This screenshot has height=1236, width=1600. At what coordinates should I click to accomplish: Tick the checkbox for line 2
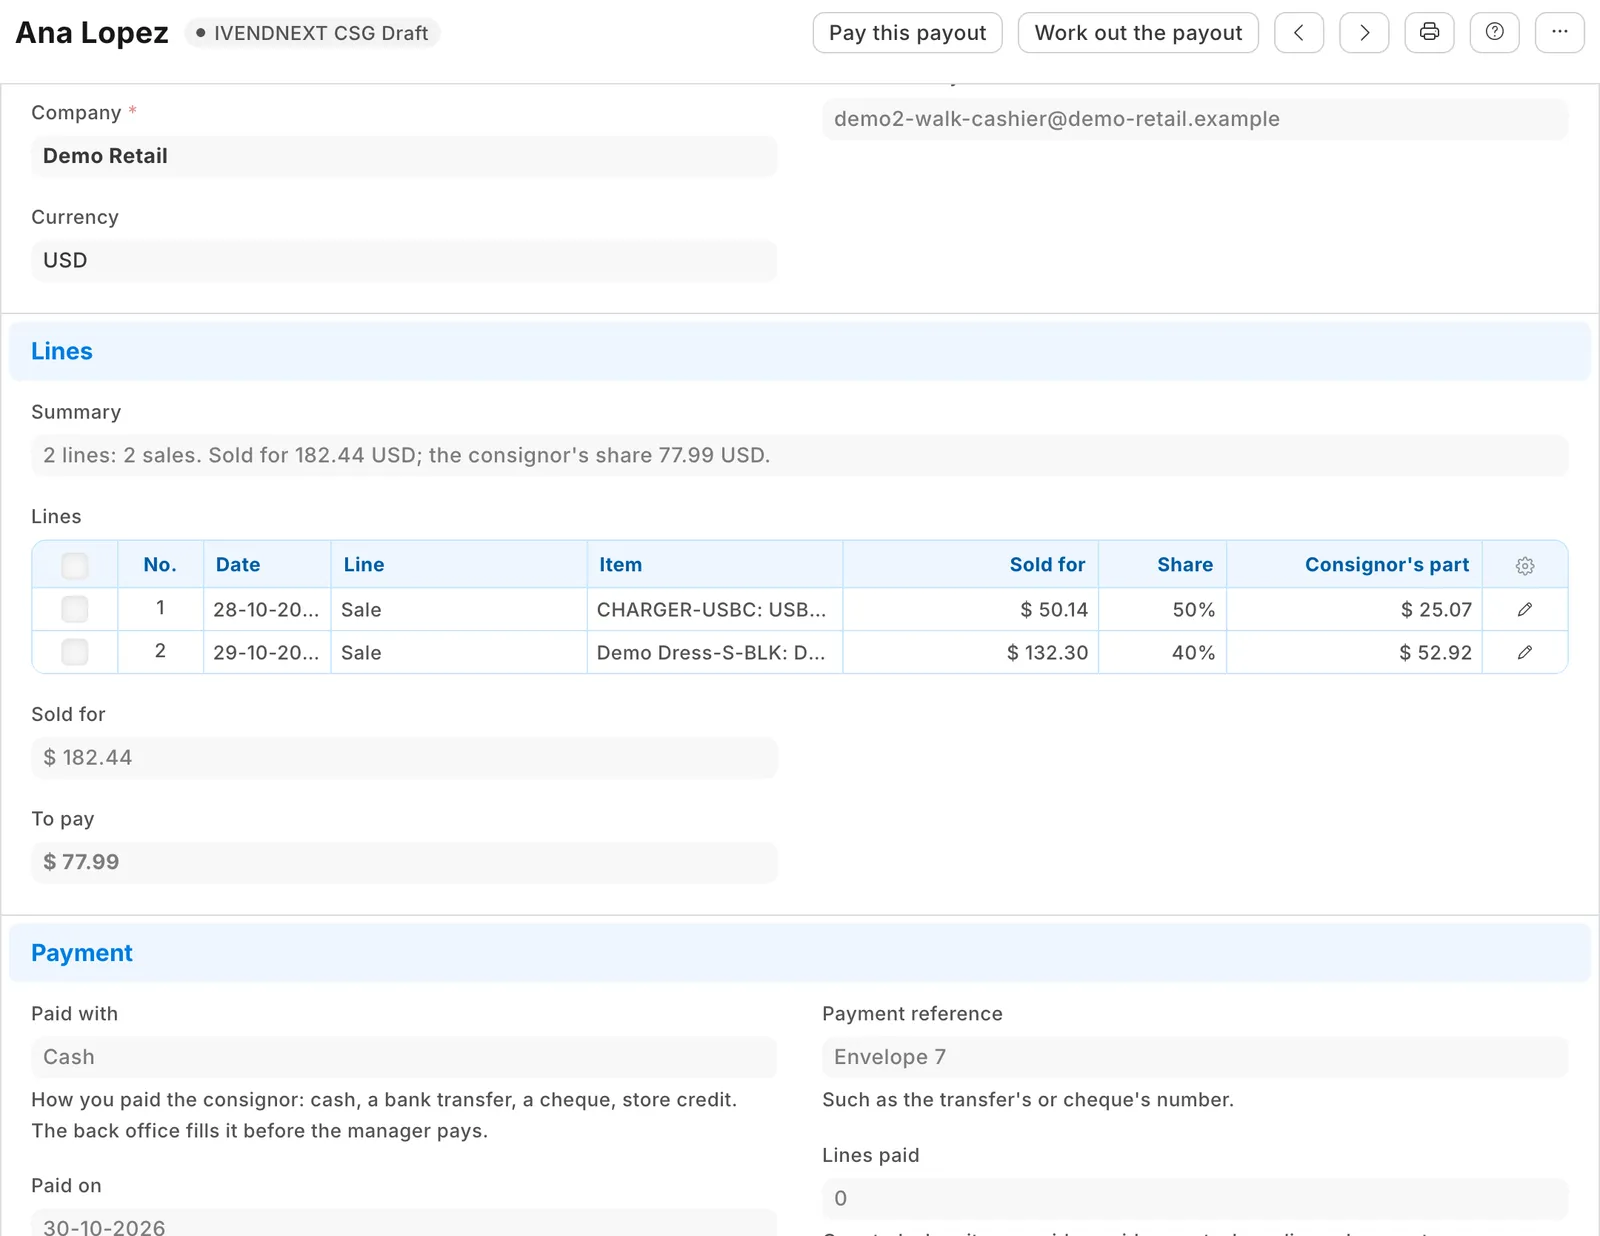tap(75, 652)
